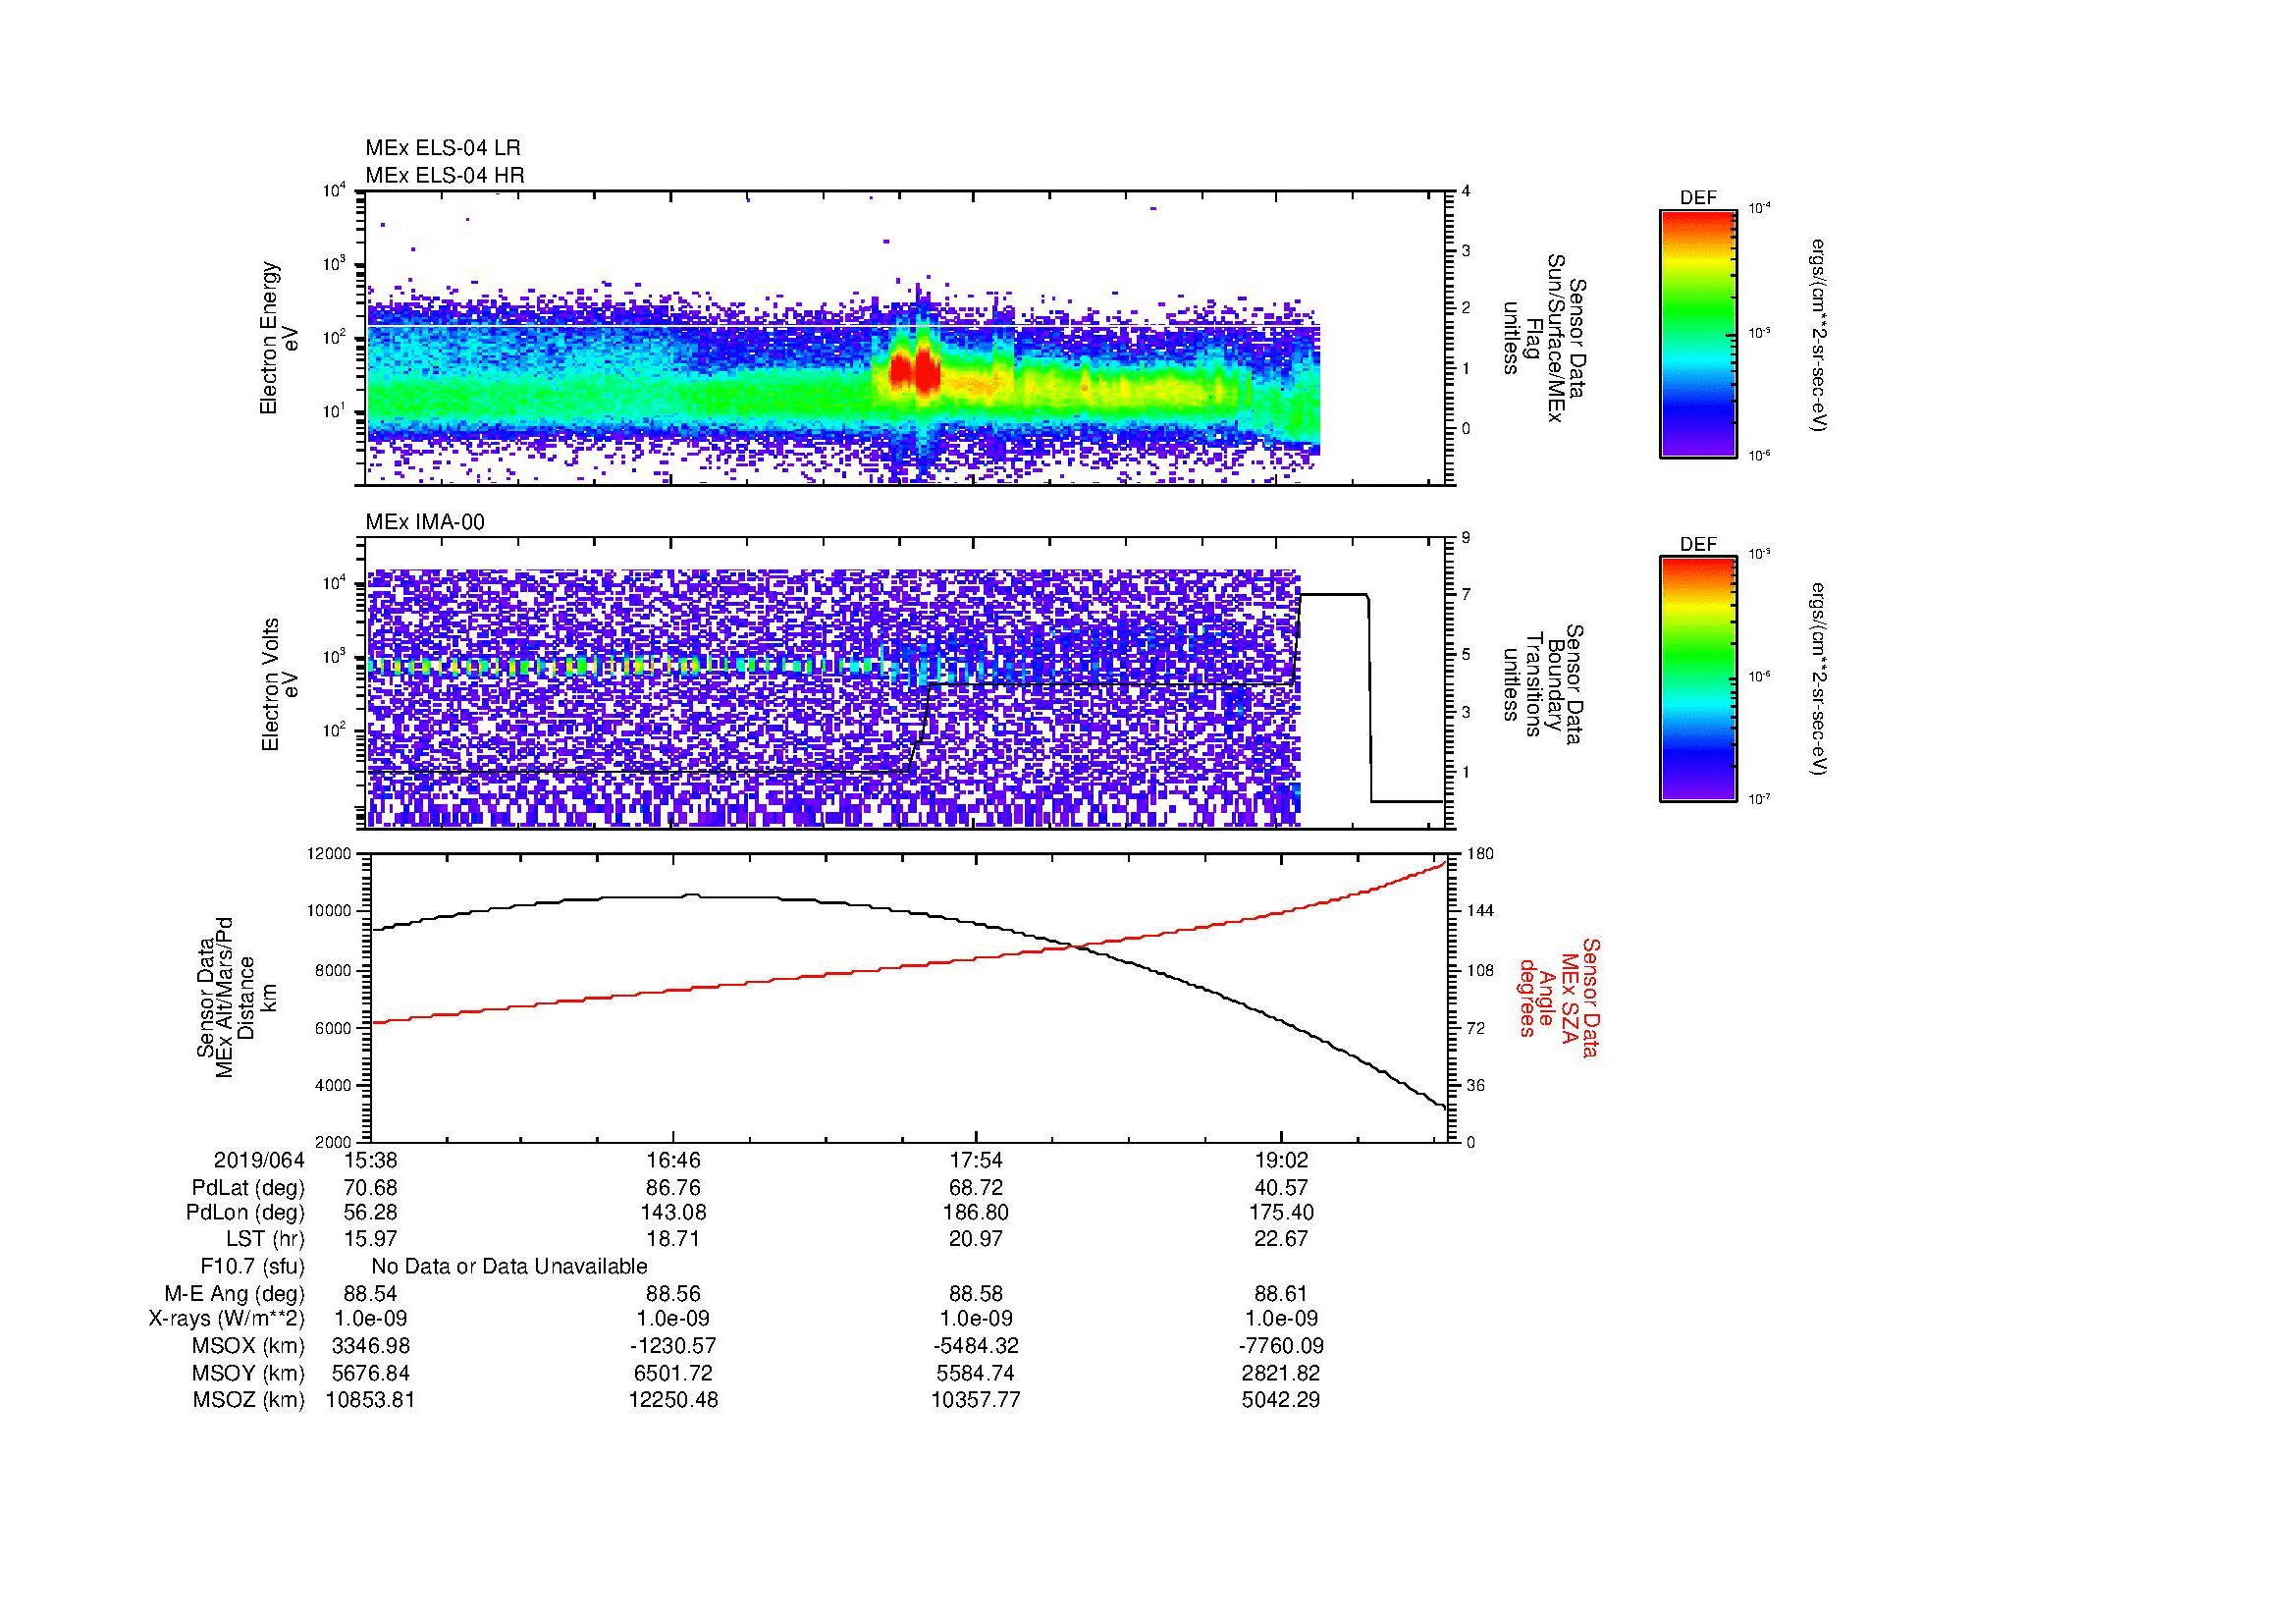Viewport: 2296px width, 1623px height.
Task: Click the 17:54 time tick label
Action: pyautogui.click(x=977, y=1161)
